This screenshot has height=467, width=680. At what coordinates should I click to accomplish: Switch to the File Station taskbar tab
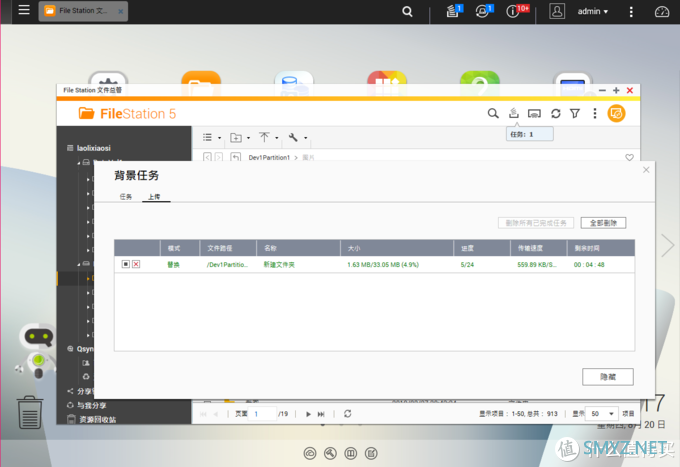pyautogui.click(x=83, y=11)
